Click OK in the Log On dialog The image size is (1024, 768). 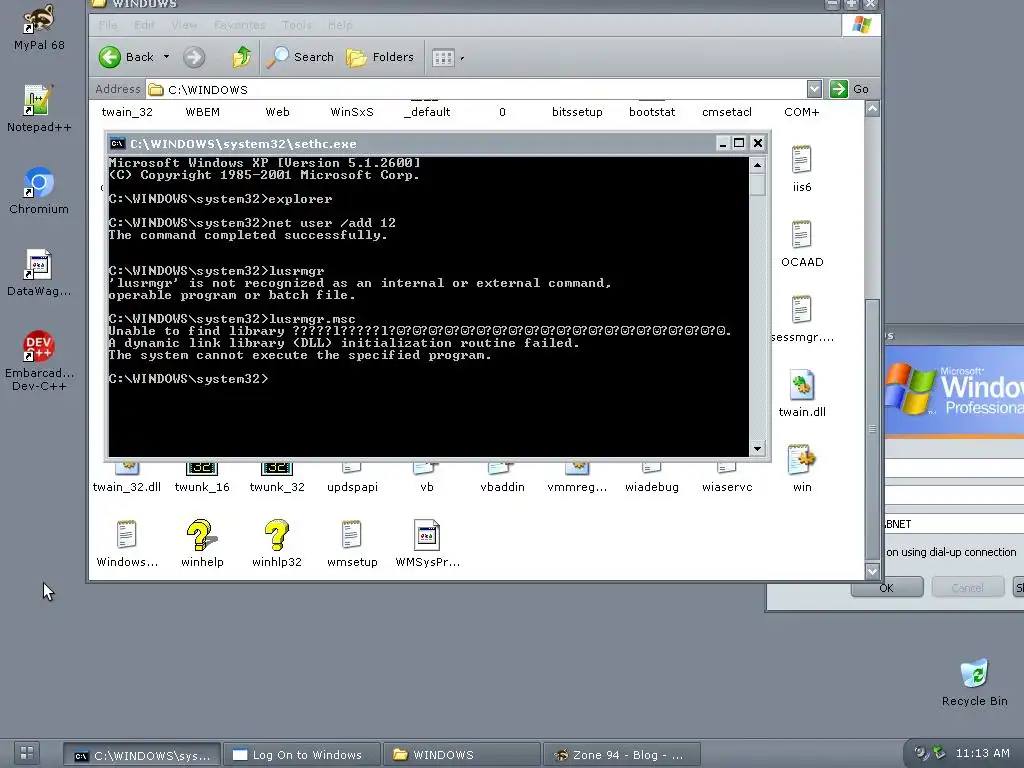click(887, 588)
